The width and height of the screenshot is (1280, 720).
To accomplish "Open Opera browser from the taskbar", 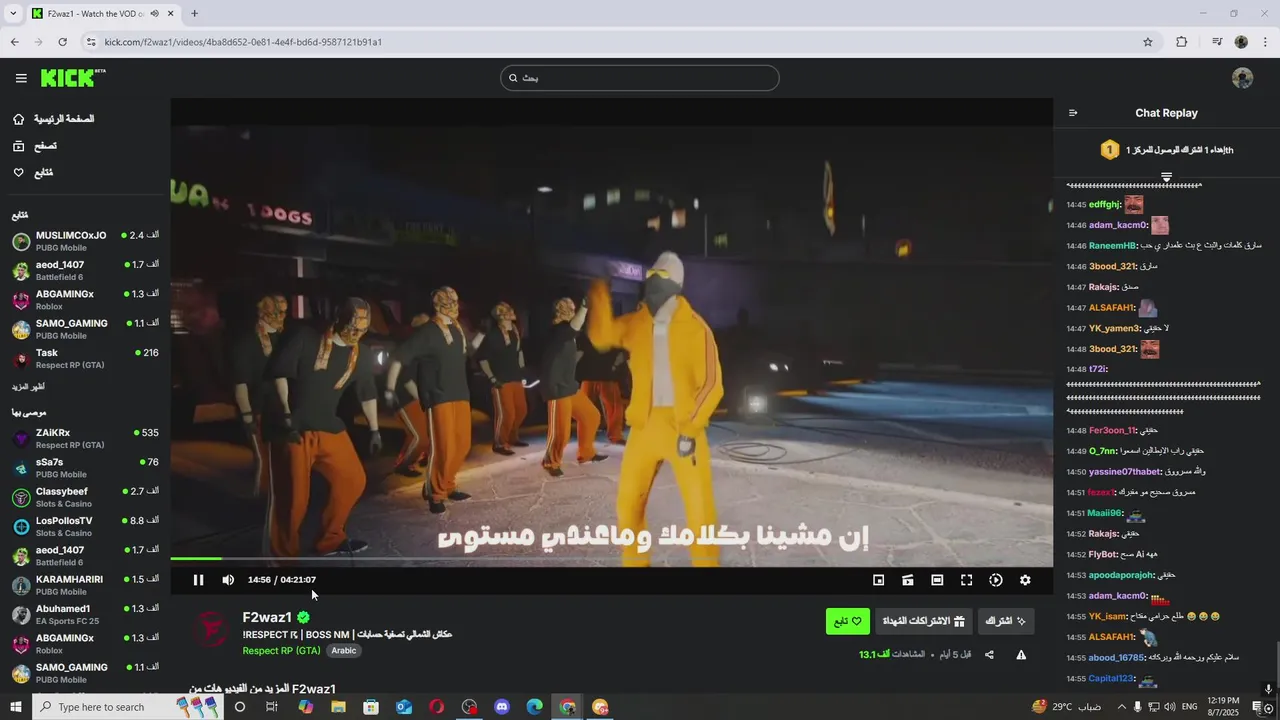I will pyautogui.click(x=437, y=707).
